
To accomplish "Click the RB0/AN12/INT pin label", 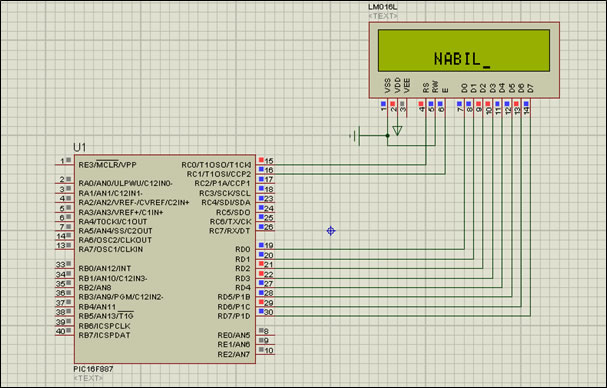I will click(105, 268).
